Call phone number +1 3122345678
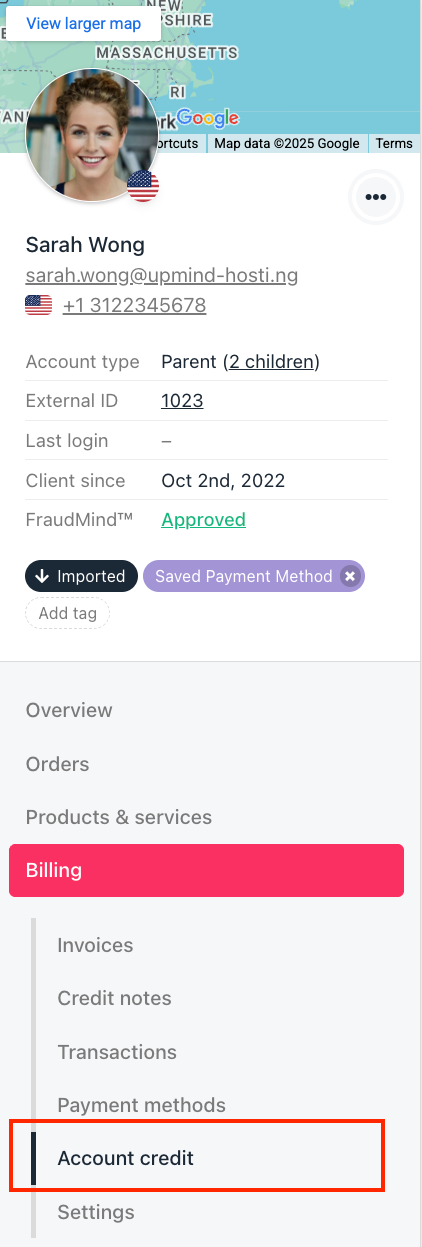This screenshot has height=1247, width=422. [x=135, y=306]
